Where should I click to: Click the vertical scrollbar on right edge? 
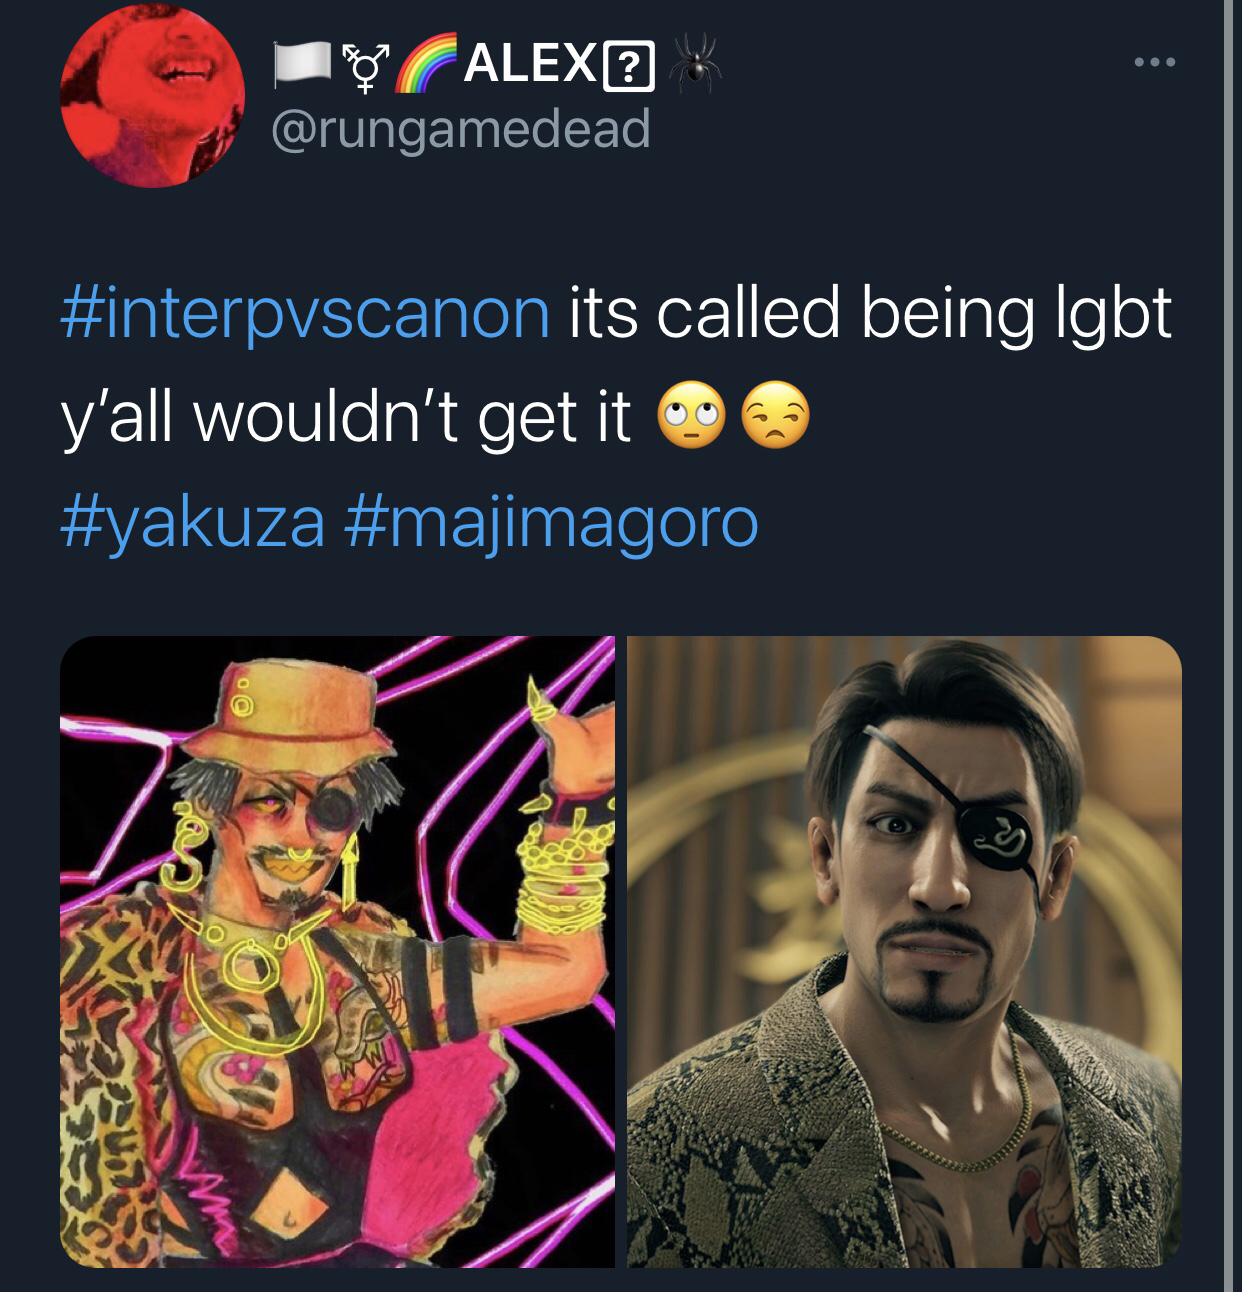click(1227, 646)
